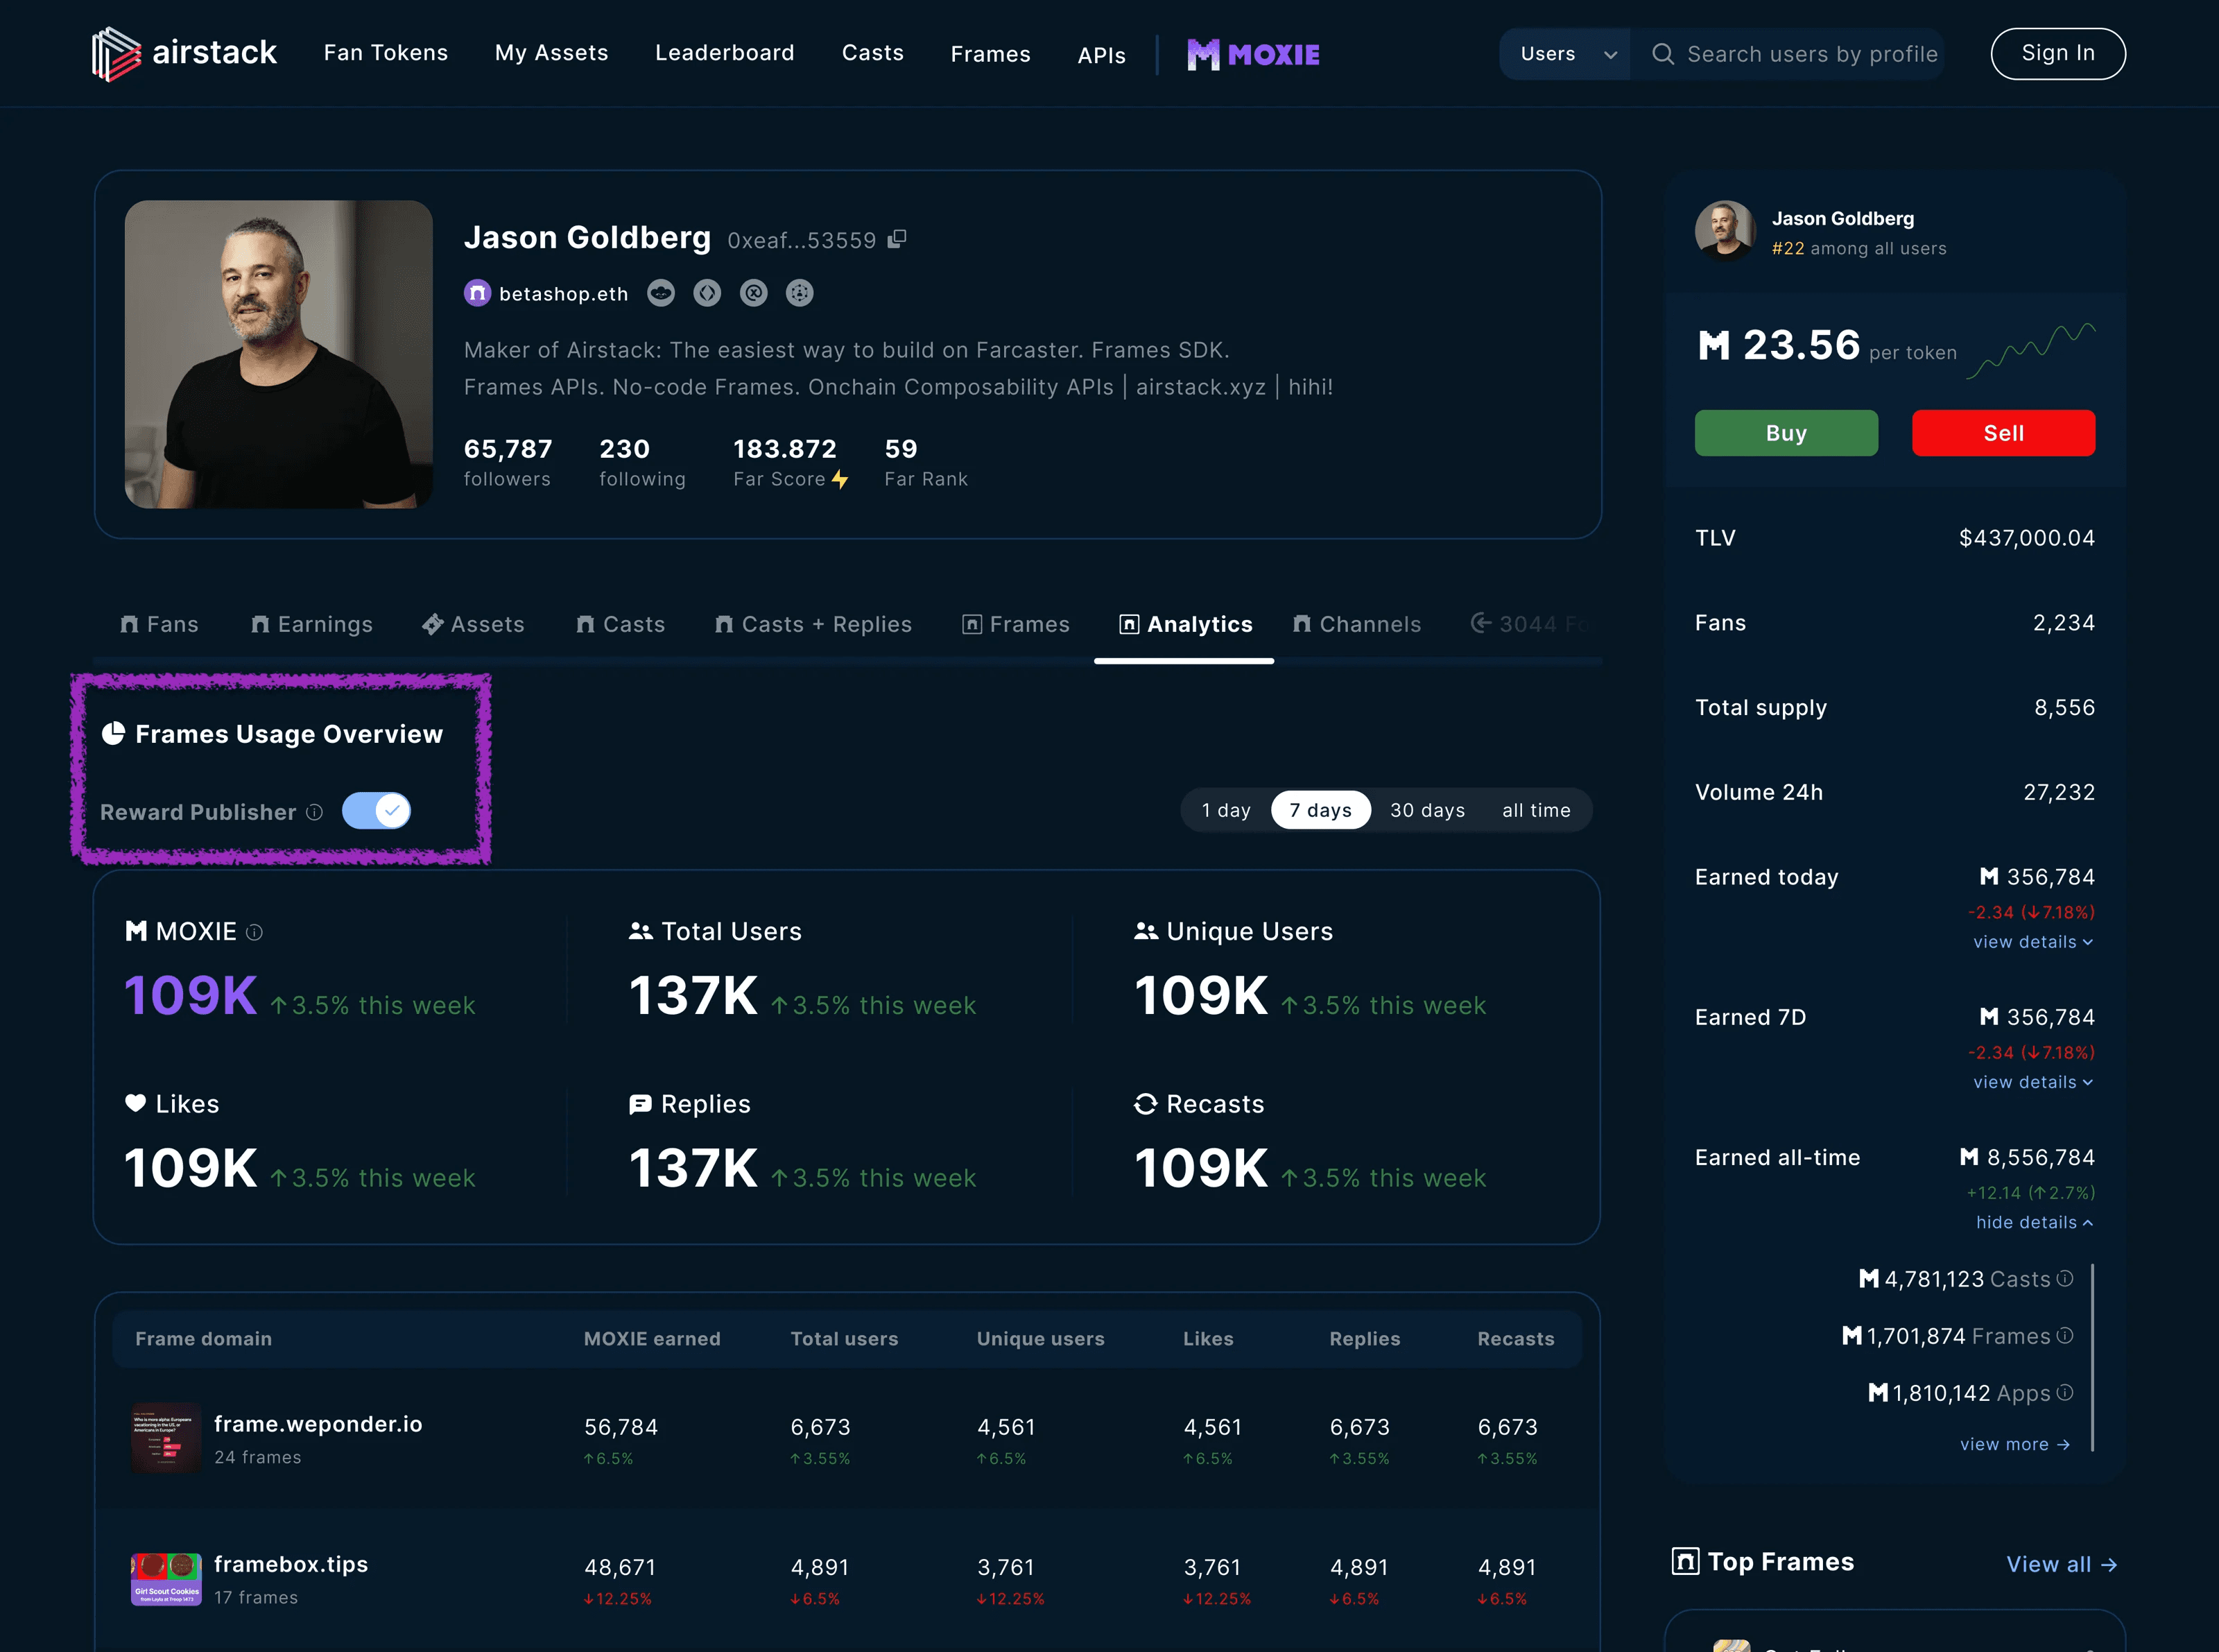Open the Users search type dropdown
Screen dimensions: 2219x1652
(x=1566, y=54)
